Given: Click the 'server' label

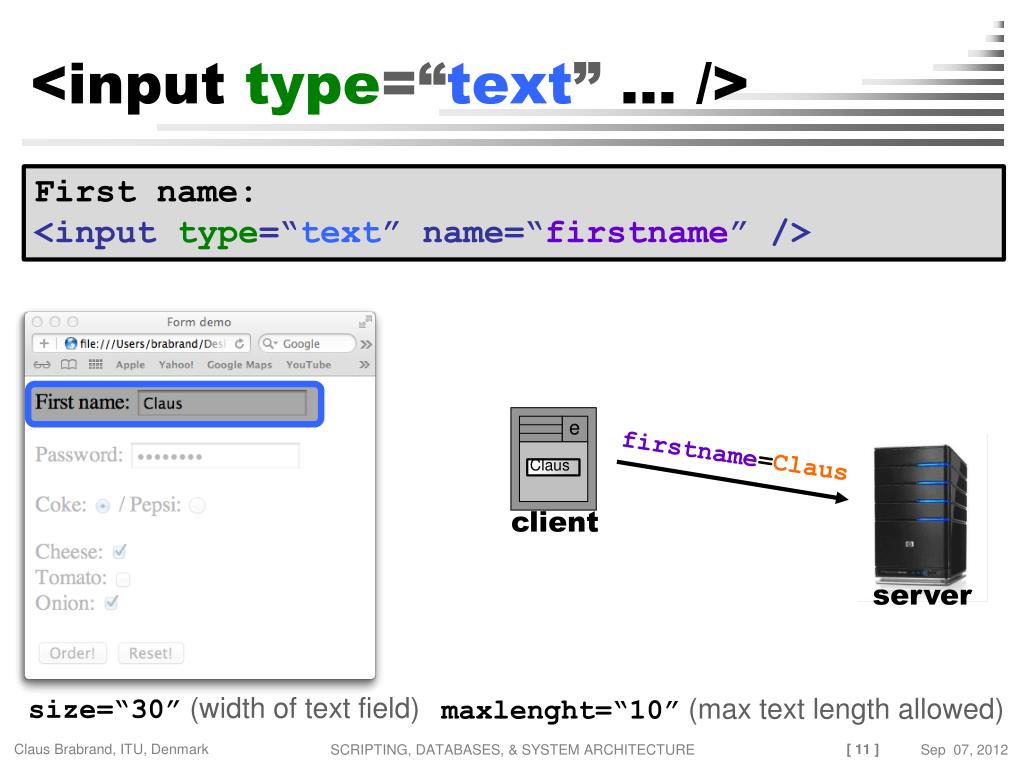Looking at the screenshot, I should pos(922,595).
